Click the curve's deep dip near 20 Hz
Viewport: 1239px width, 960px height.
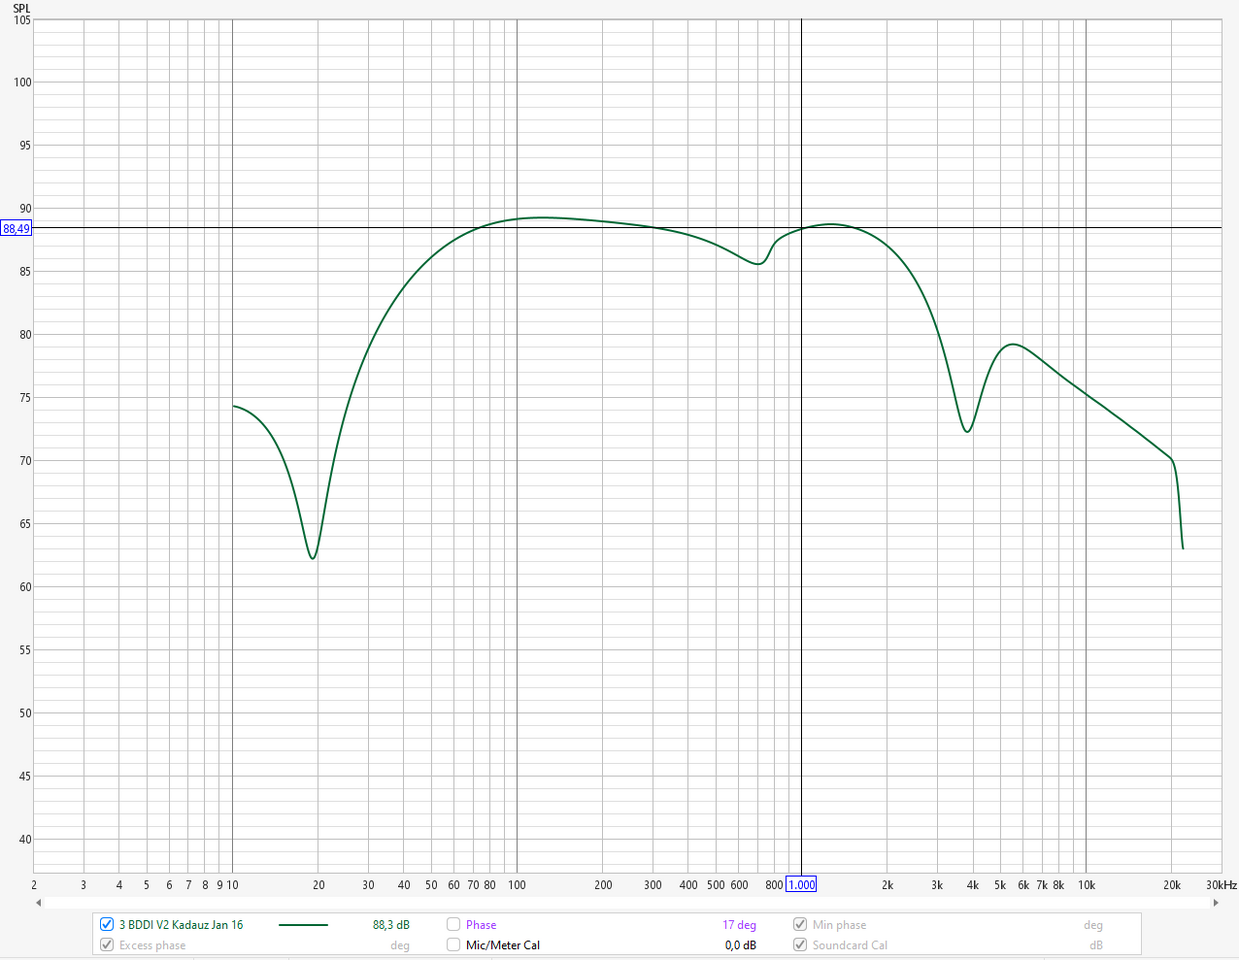pyautogui.click(x=313, y=558)
